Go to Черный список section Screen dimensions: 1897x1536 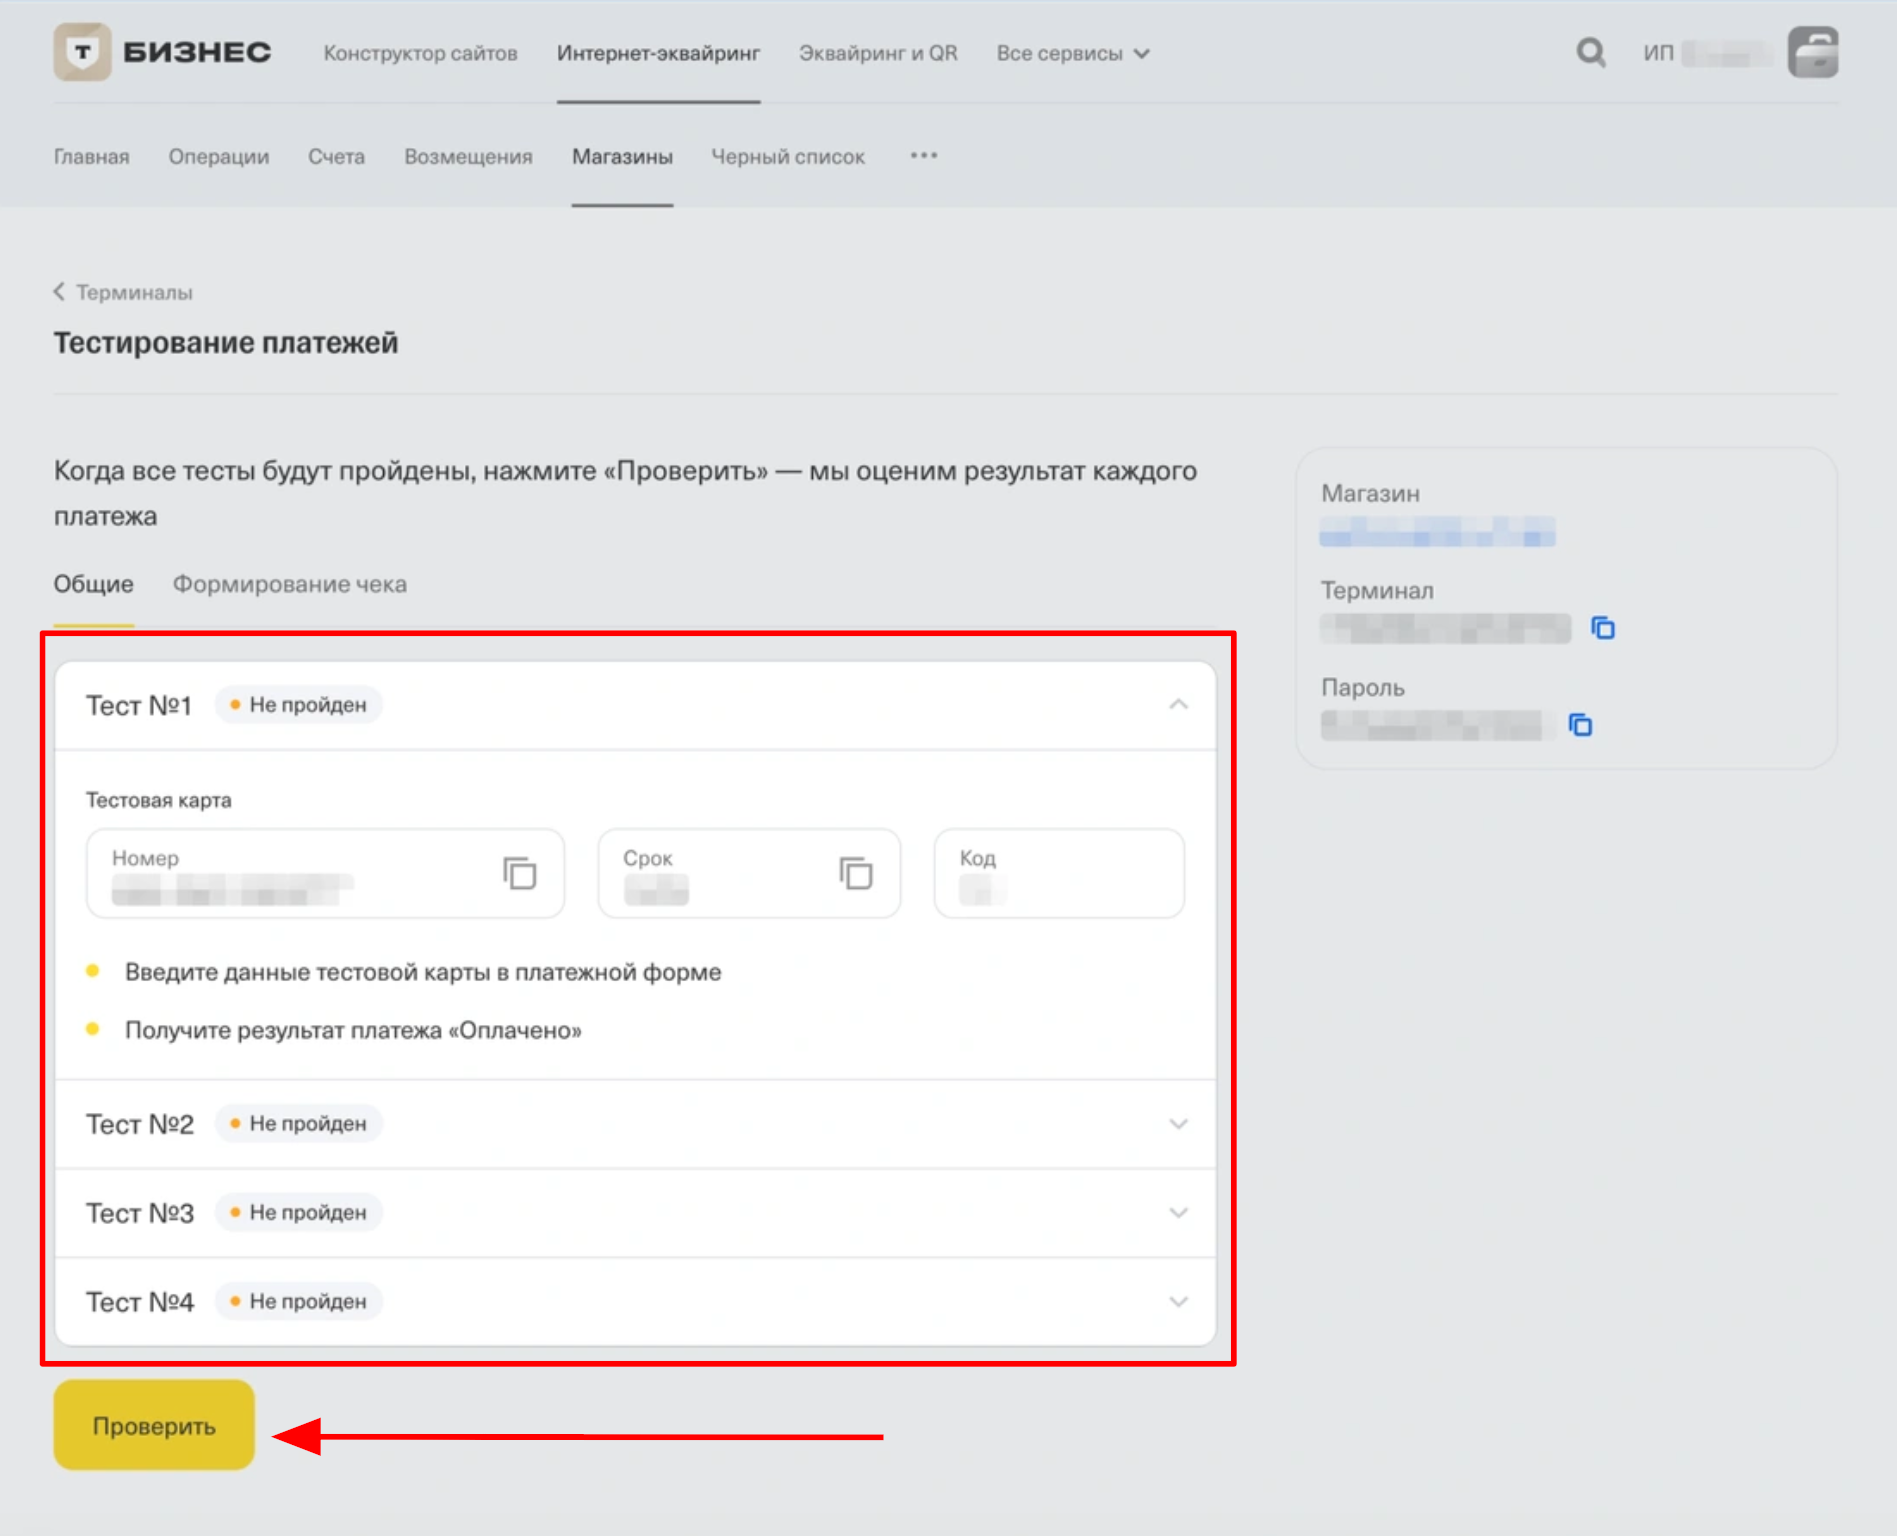pyautogui.click(x=787, y=157)
